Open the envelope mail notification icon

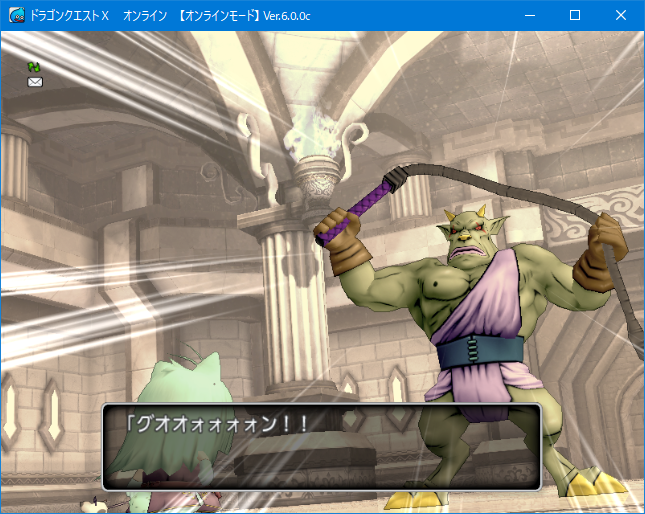[35, 82]
